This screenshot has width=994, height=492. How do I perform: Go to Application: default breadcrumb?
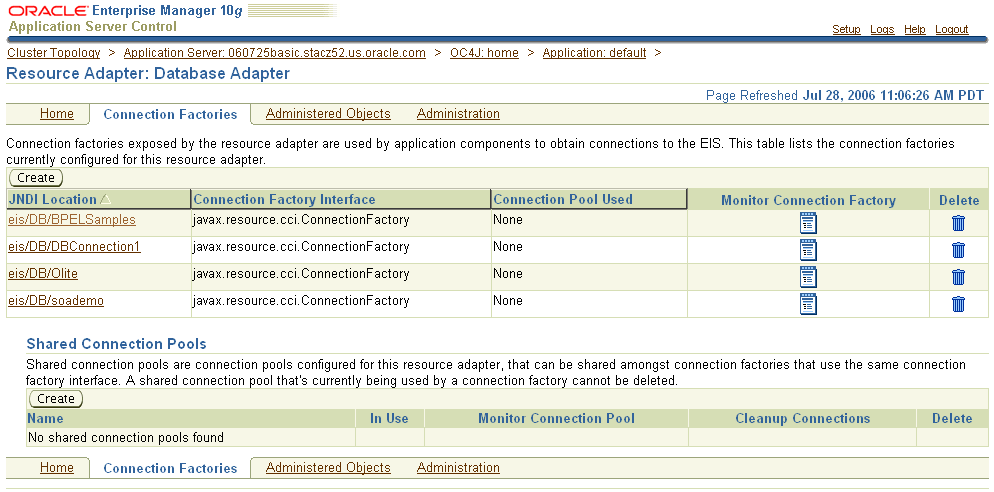595,53
